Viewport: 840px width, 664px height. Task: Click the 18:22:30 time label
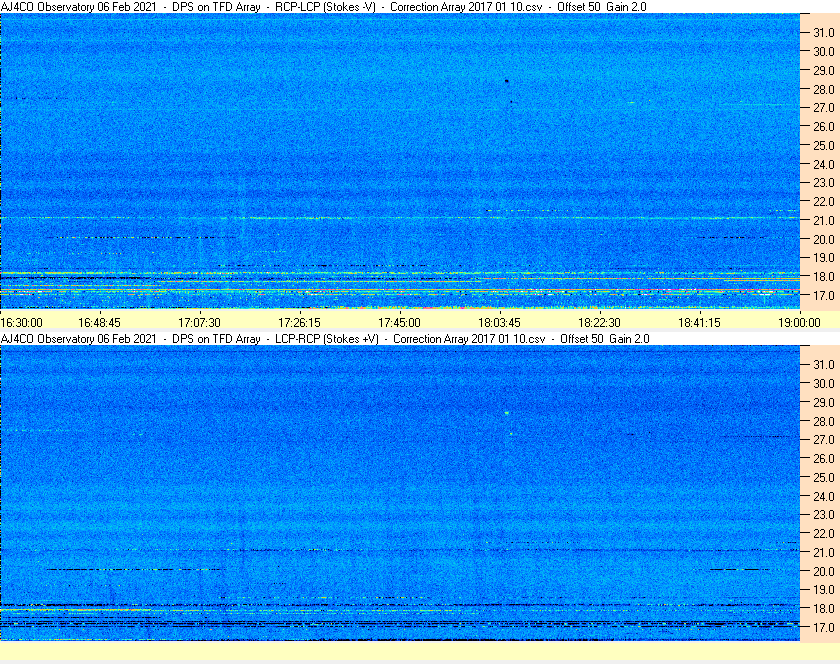599,323
